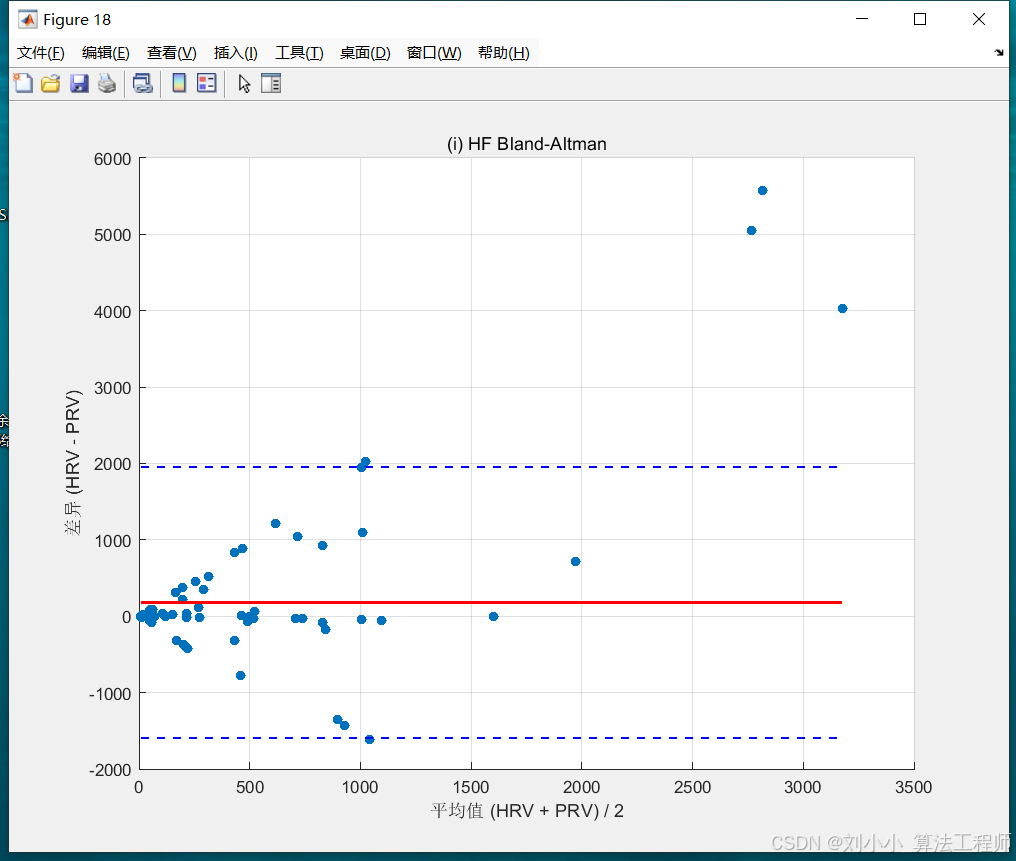The height and width of the screenshot is (861, 1016).
Task: Click y-axis tick label -2000
Action: coord(110,770)
